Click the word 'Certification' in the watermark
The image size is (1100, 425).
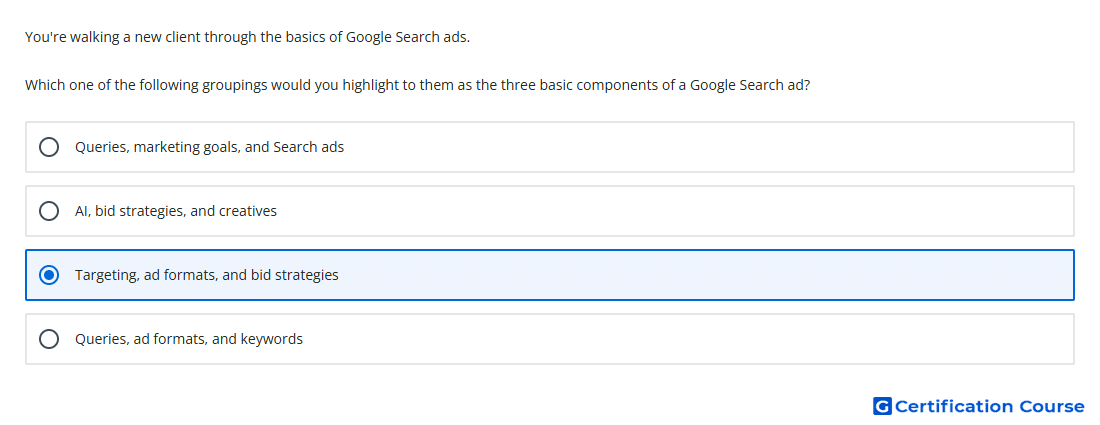coord(954,406)
